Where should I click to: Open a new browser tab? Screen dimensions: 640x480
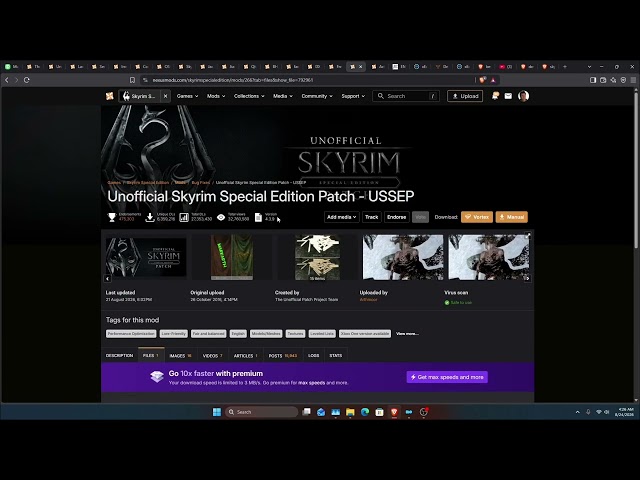[565, 67]
